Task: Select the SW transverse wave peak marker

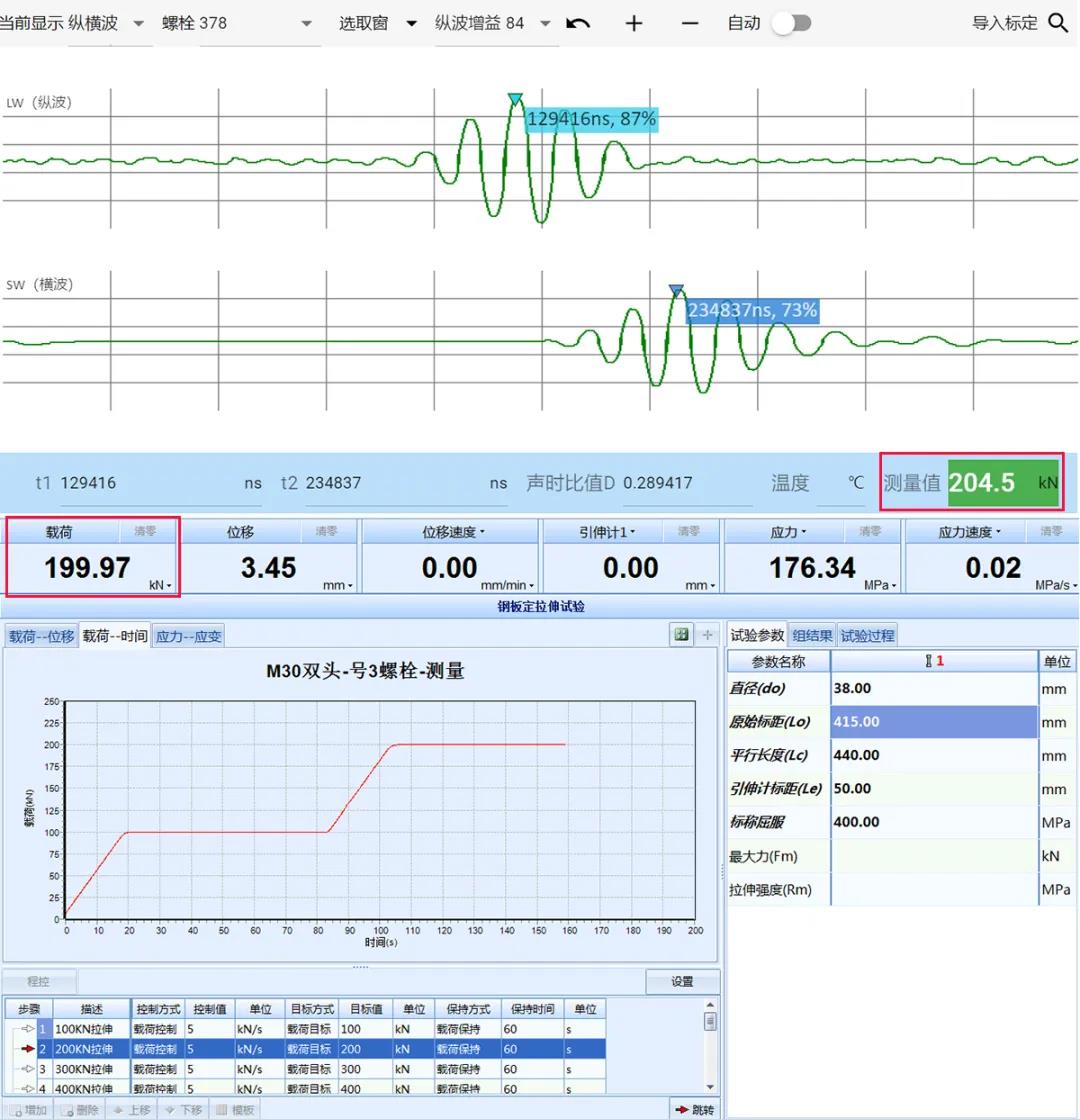Action: click(x=676, y=290)
